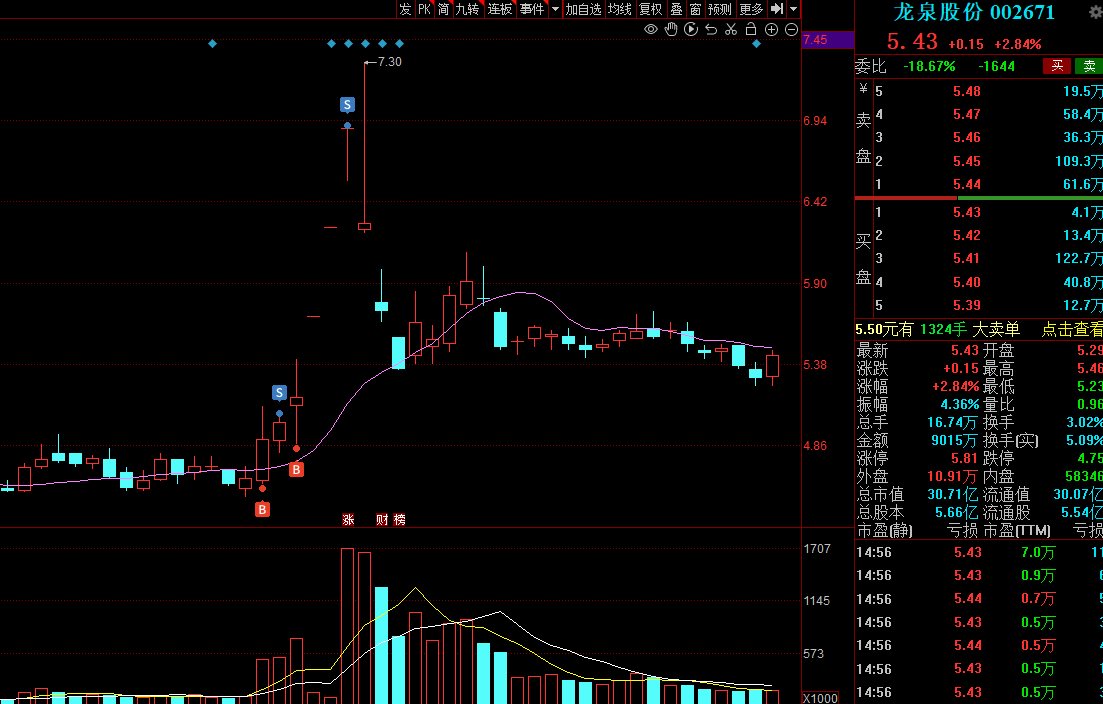Zoom out with the circled minus icon
The width and height of the screenshot is (1103, 704).
791,30
